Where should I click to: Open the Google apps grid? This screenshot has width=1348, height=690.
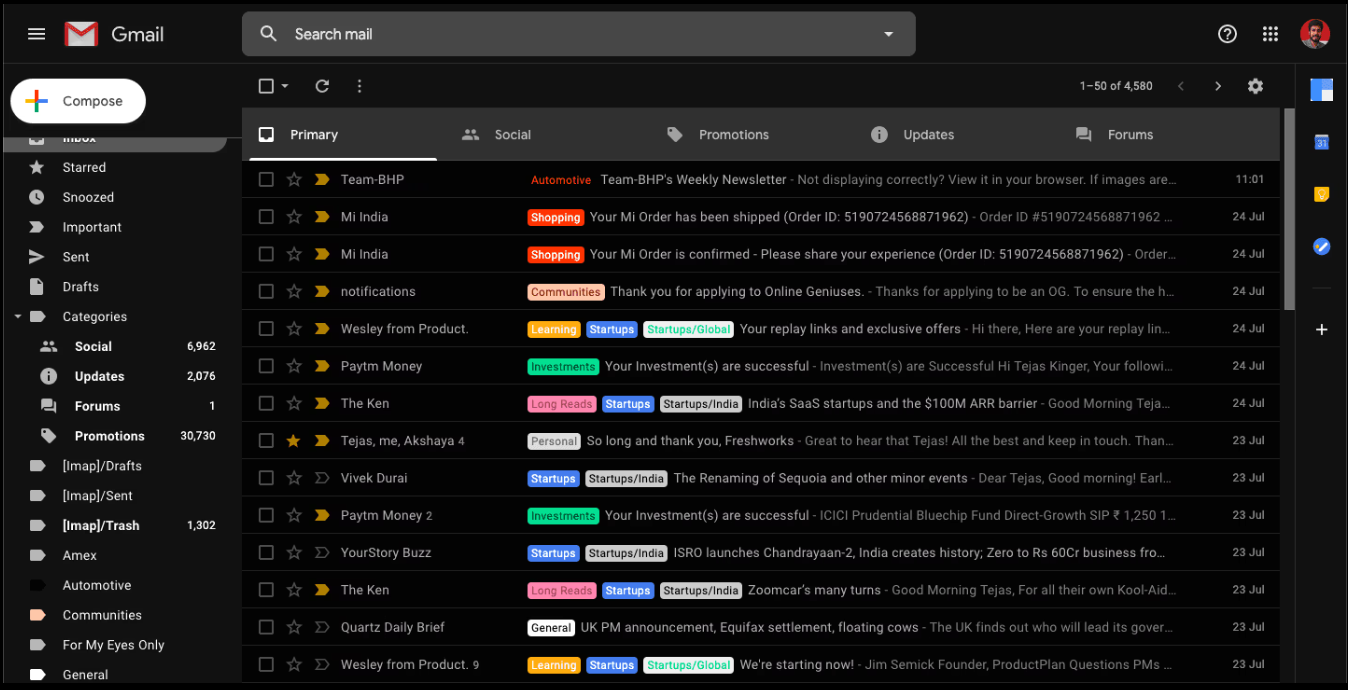point(1271,33)
